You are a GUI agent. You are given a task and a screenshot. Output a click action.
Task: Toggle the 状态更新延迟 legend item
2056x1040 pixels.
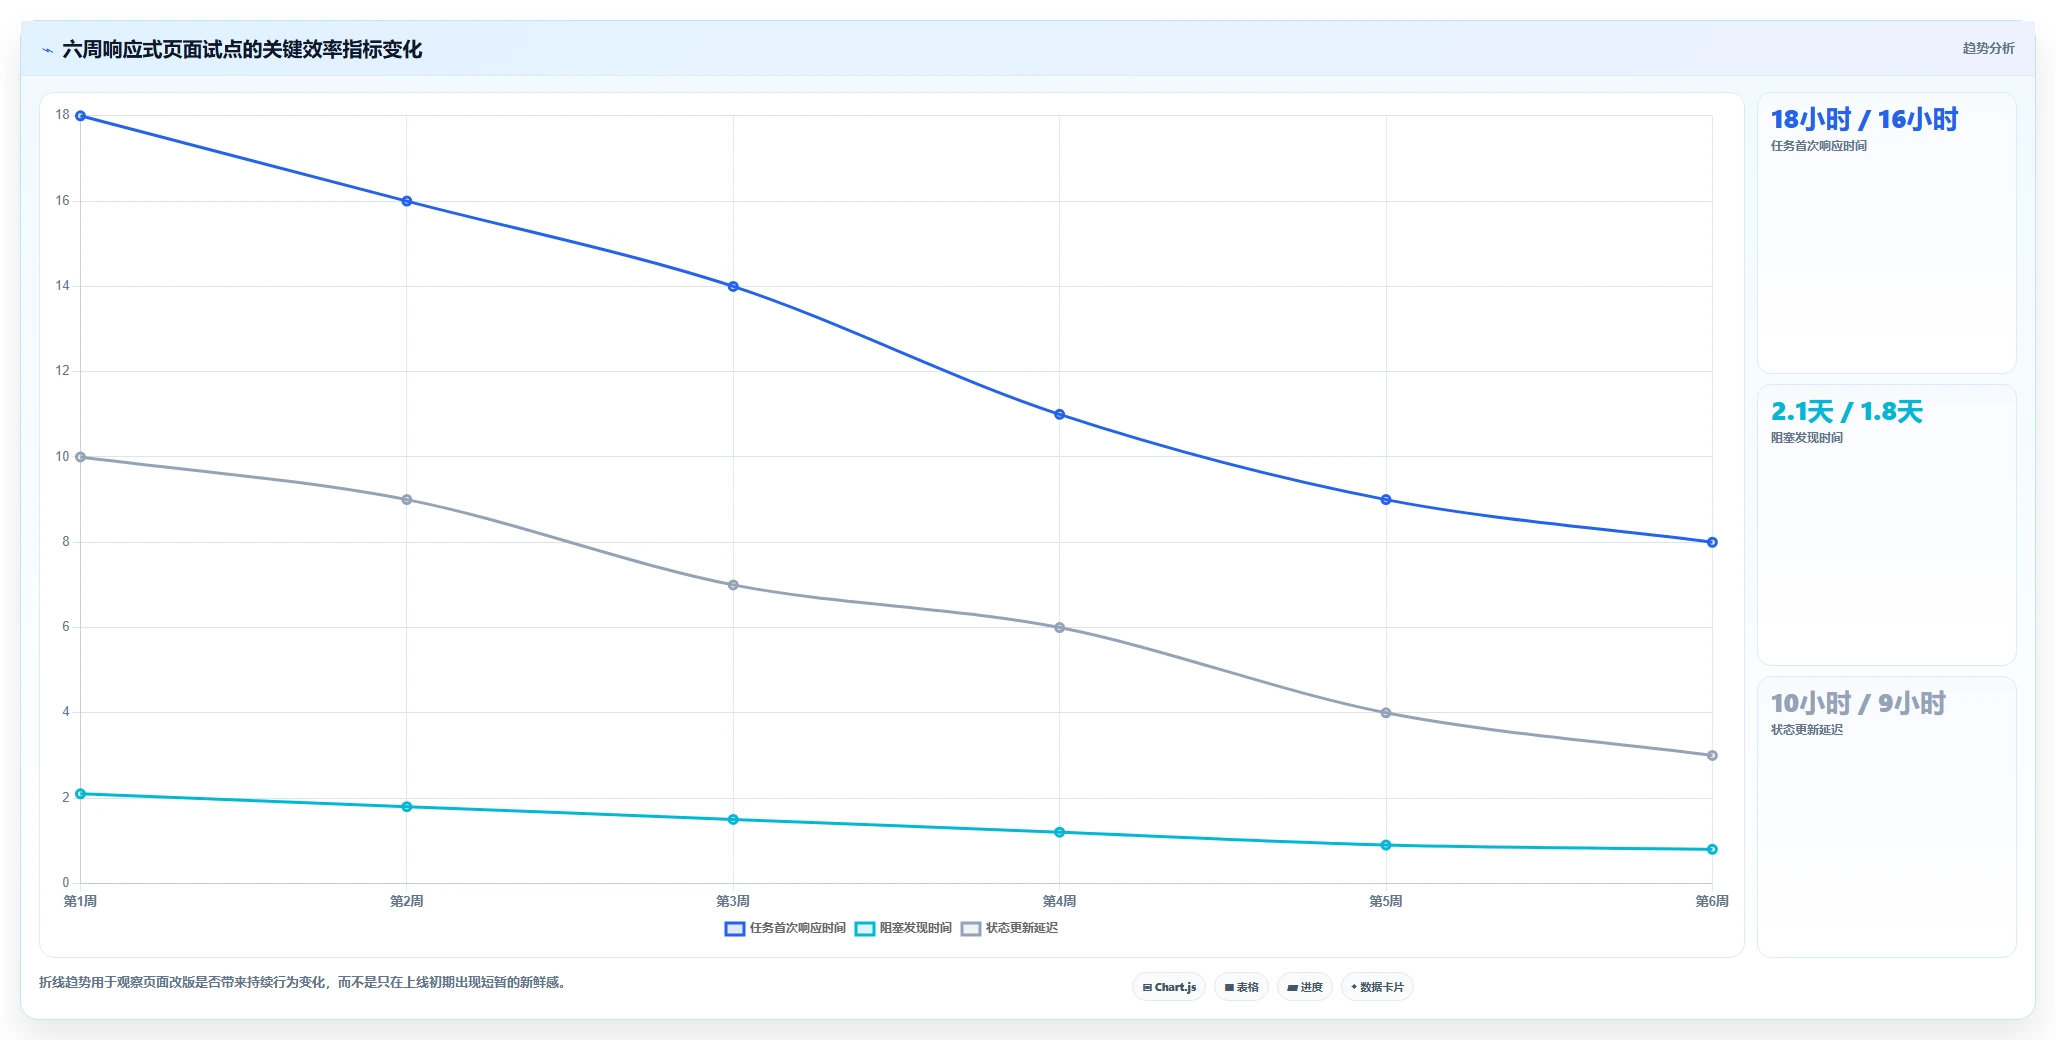click(x=1009, y=928)
